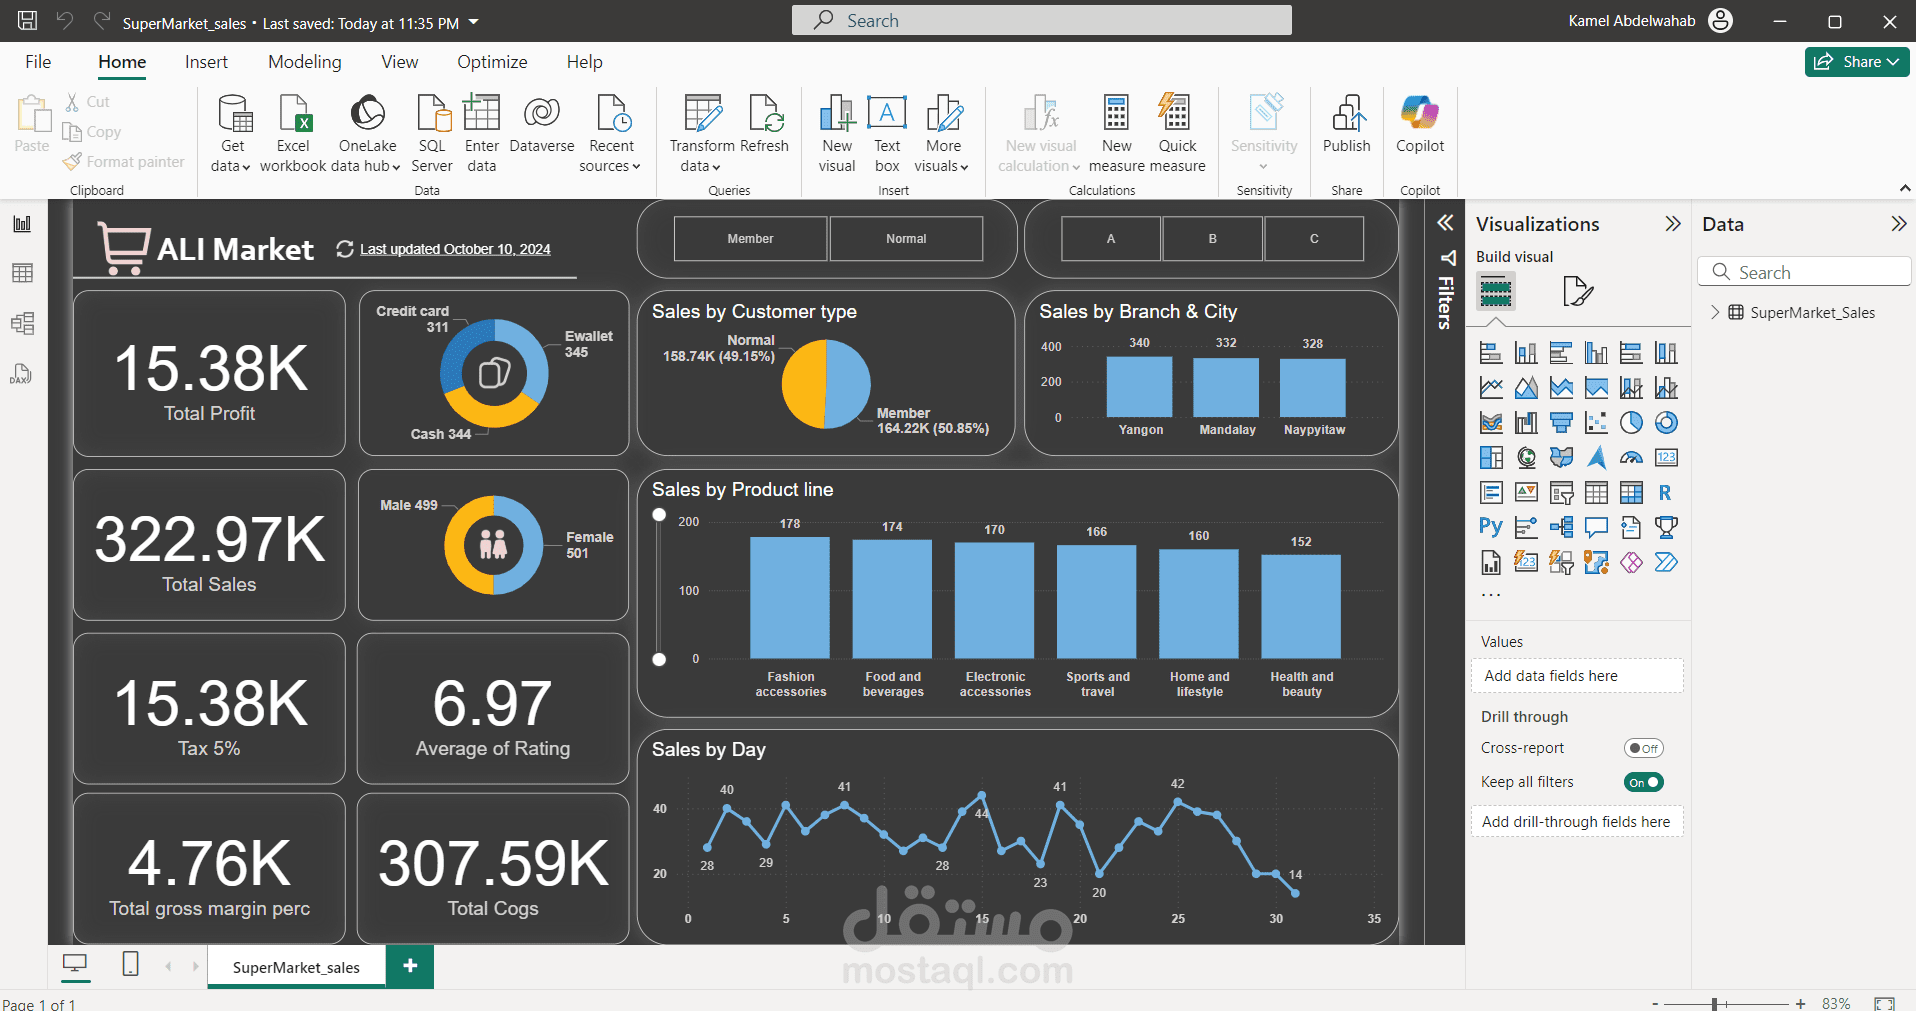Open the Modeling ribbon tab

[x=305, y=62]
